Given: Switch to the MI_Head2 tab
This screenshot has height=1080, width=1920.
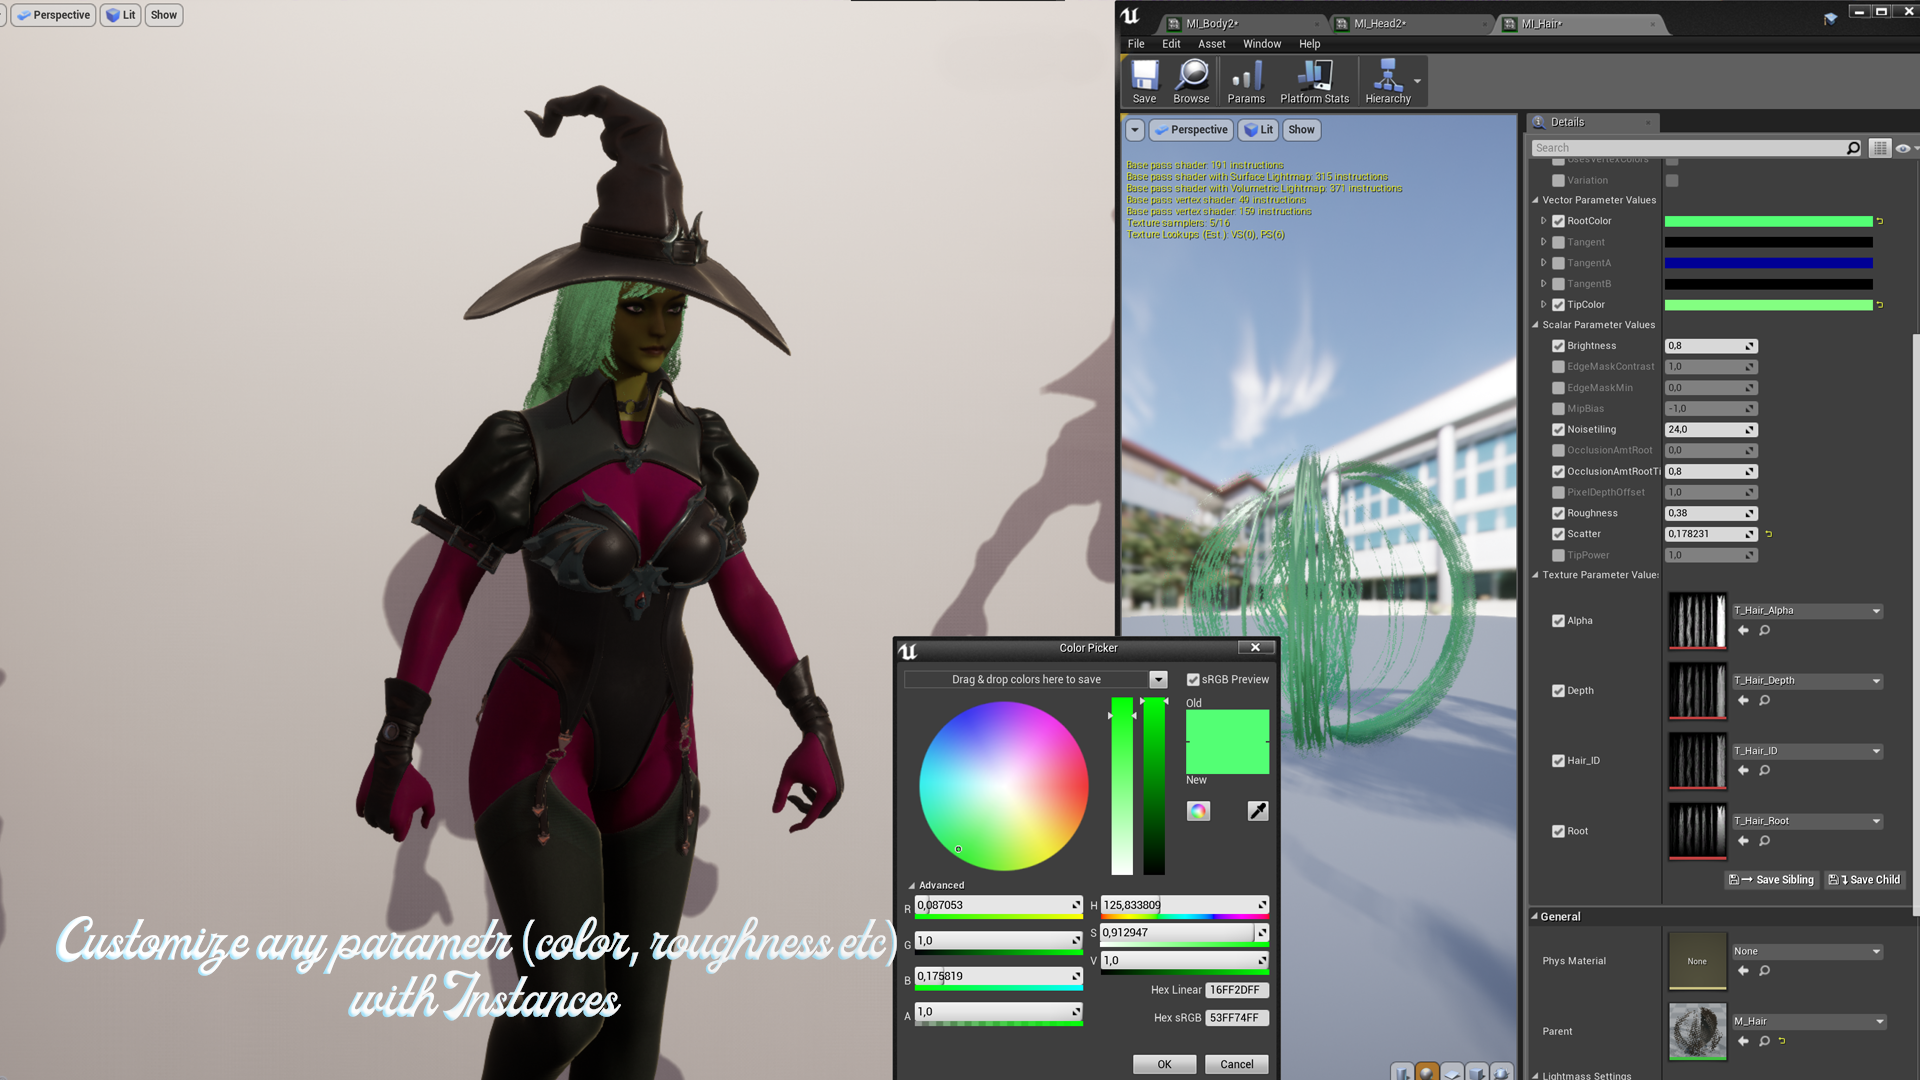Looking at the screenshot, I should 1380,23.
